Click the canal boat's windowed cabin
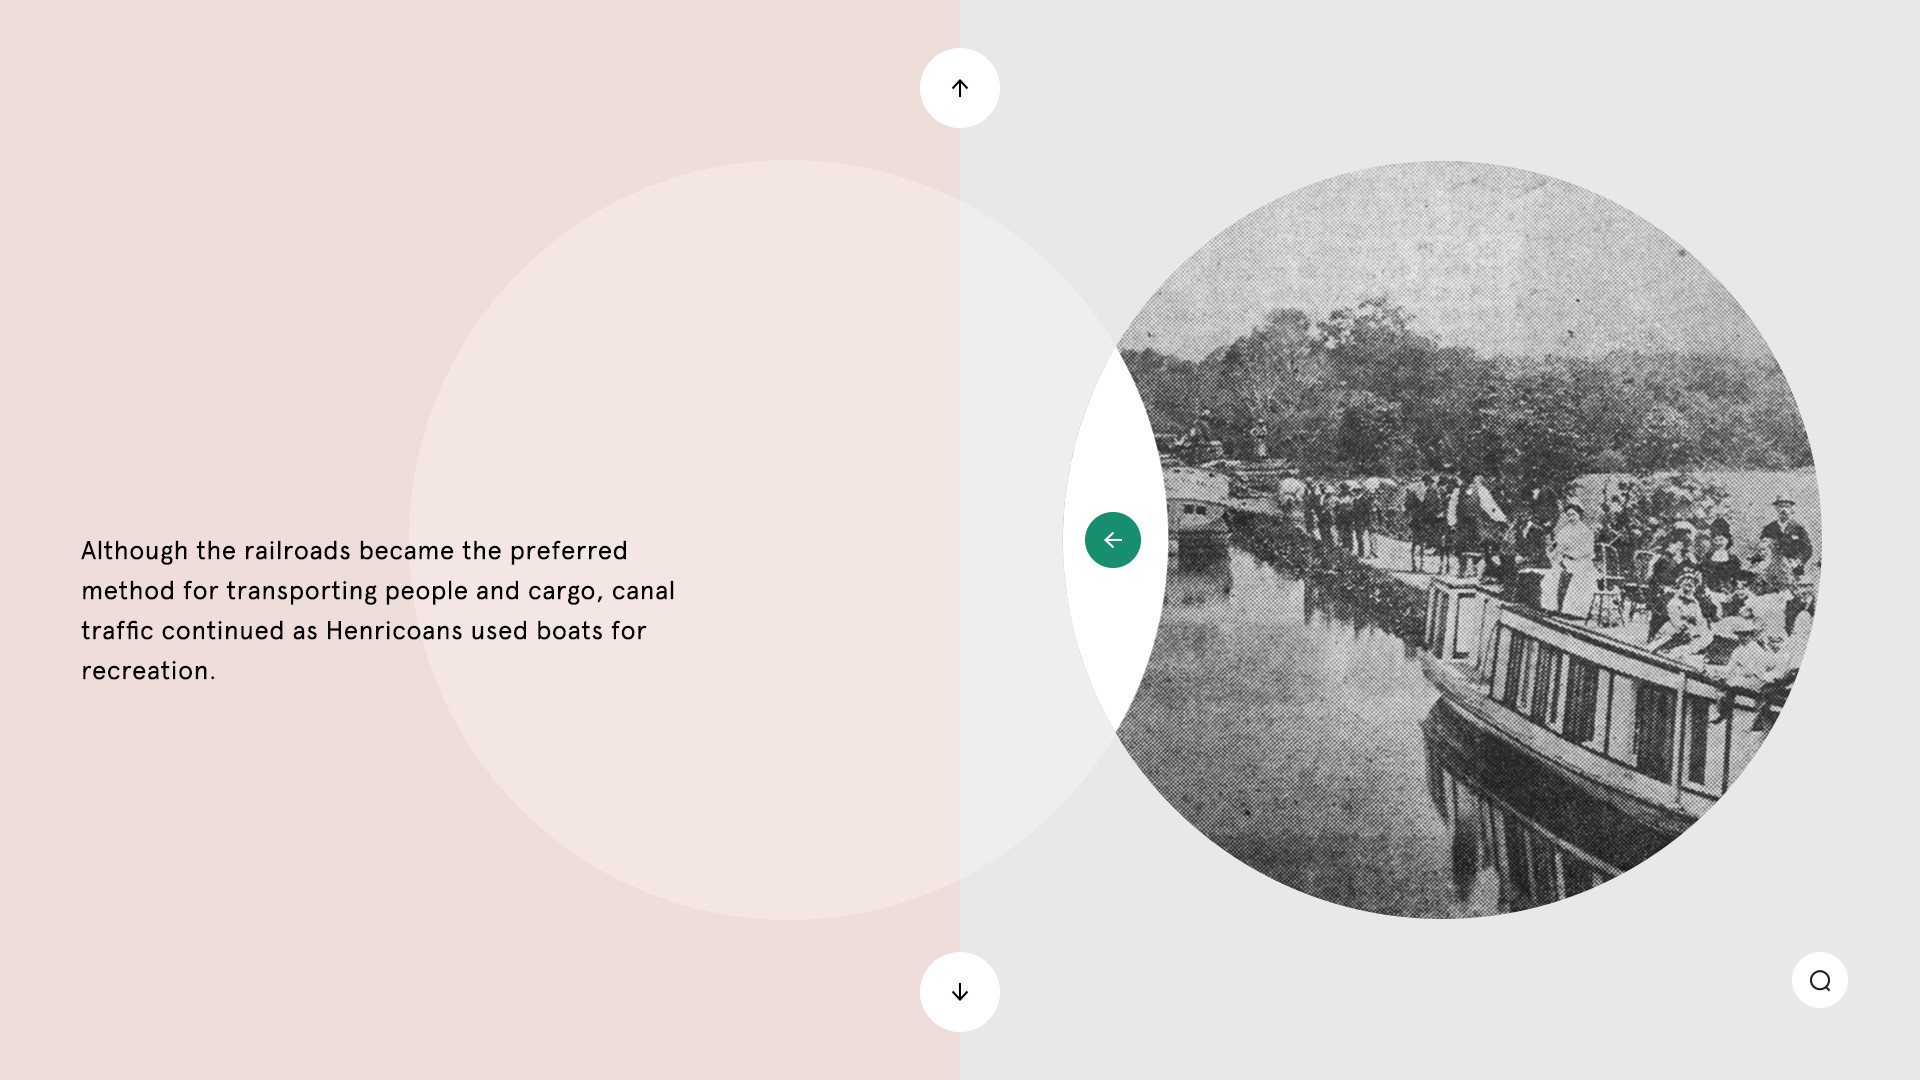This screenshot has height=1080, width=1920. coord(1600,700)
